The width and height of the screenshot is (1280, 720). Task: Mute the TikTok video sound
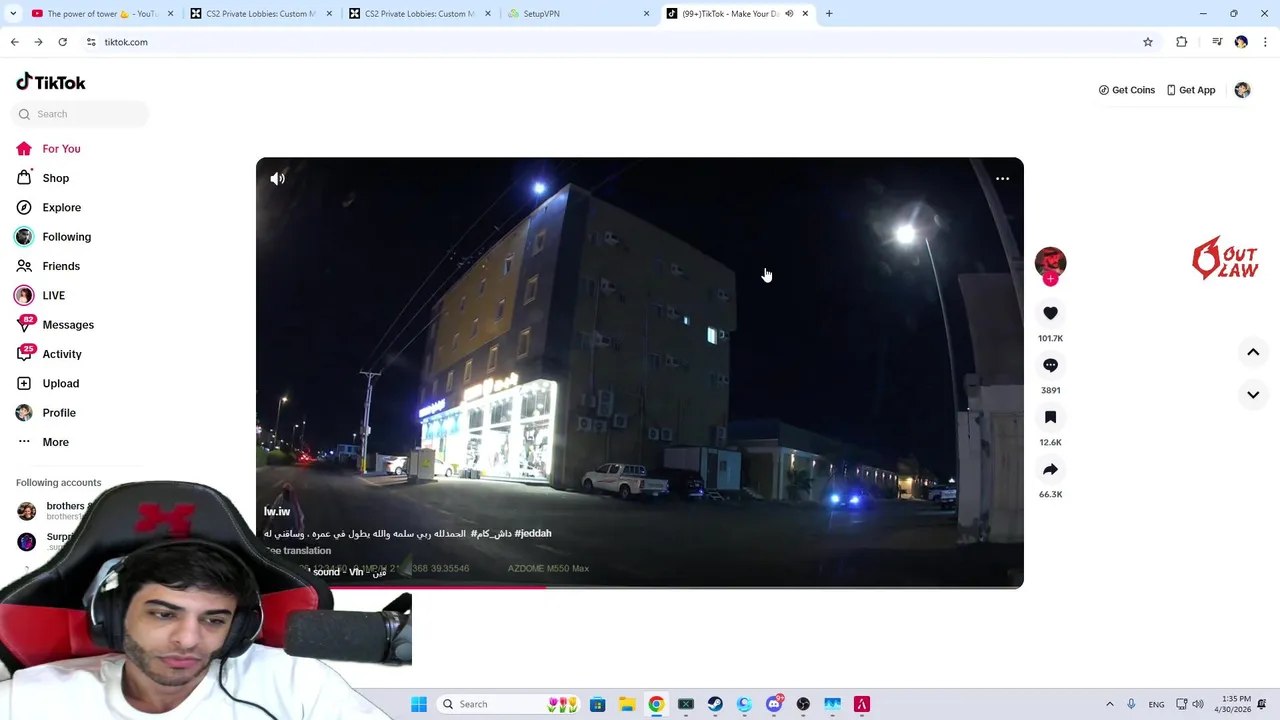(x=277, y=179)
